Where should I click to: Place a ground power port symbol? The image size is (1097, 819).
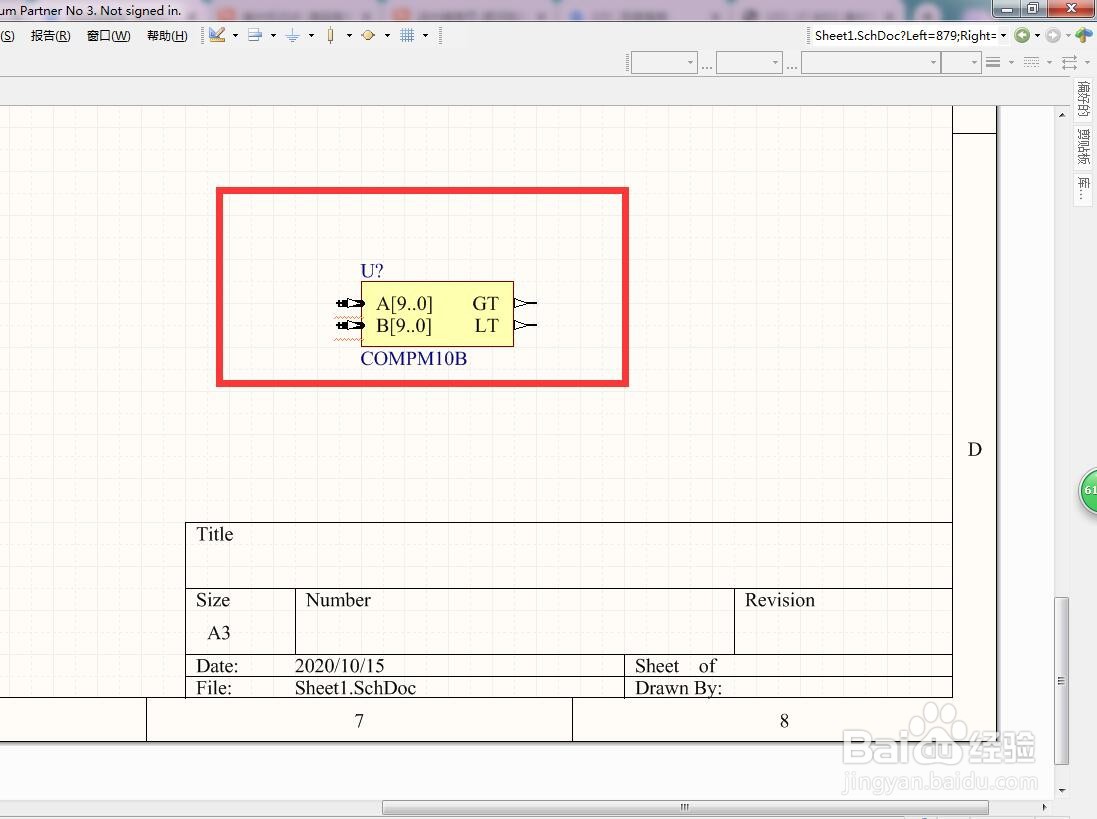pyautogui.click(x=292, y=35)
